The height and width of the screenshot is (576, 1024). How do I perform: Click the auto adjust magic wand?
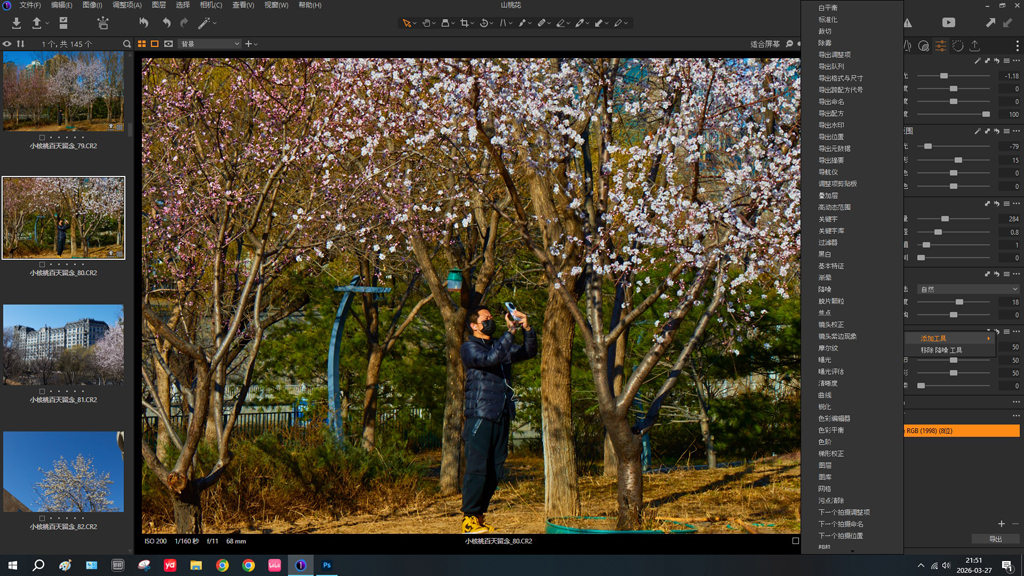[x=204, y=23]
